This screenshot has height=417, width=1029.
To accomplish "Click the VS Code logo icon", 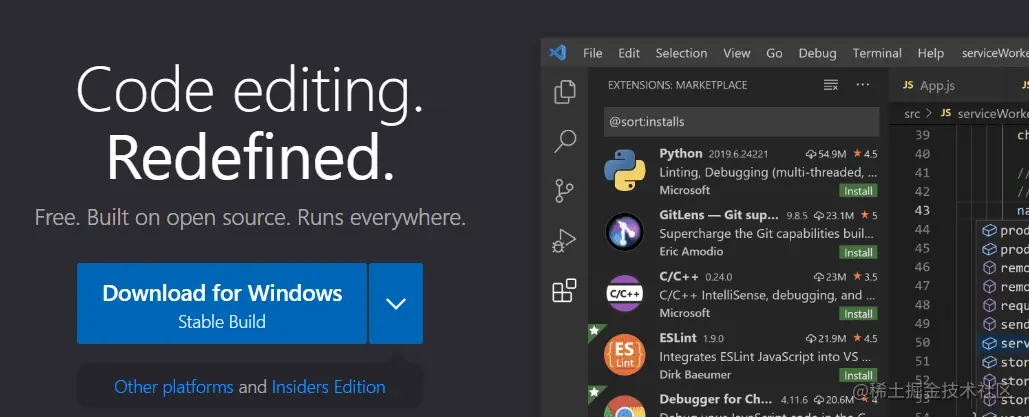I will 557,53.
